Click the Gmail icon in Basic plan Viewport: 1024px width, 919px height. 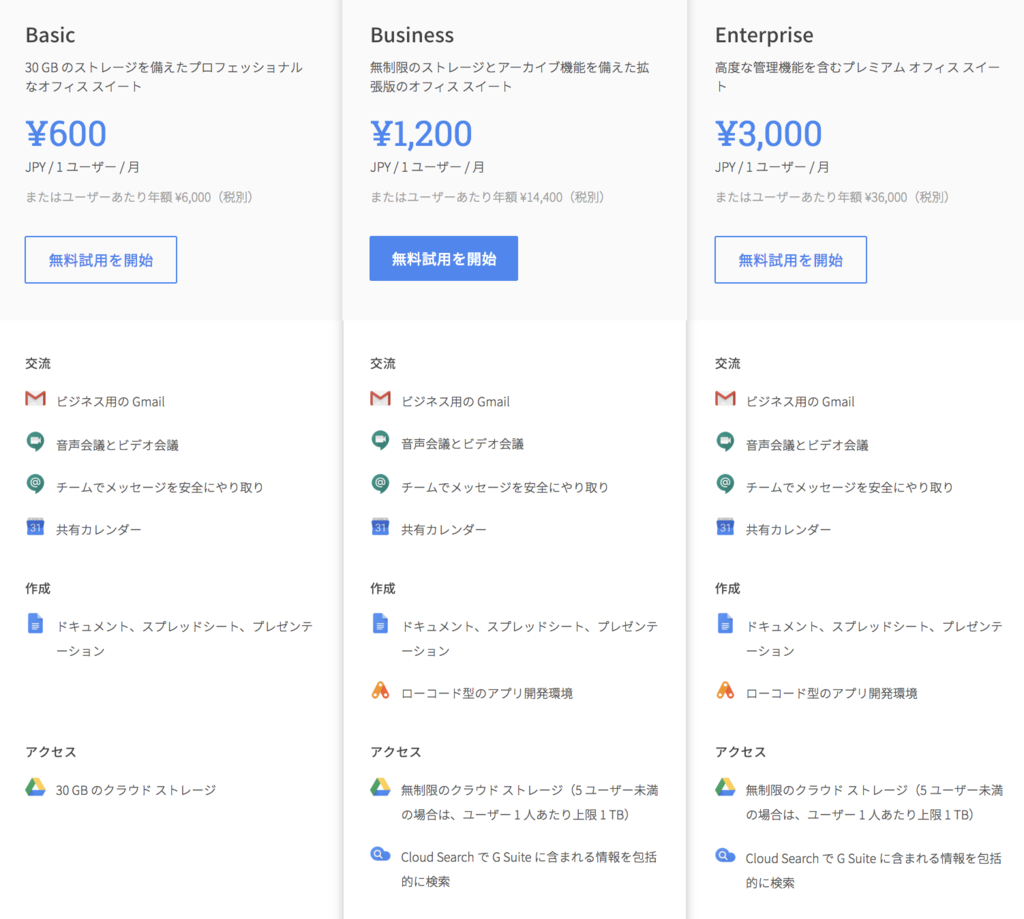[x=35, y=398]
